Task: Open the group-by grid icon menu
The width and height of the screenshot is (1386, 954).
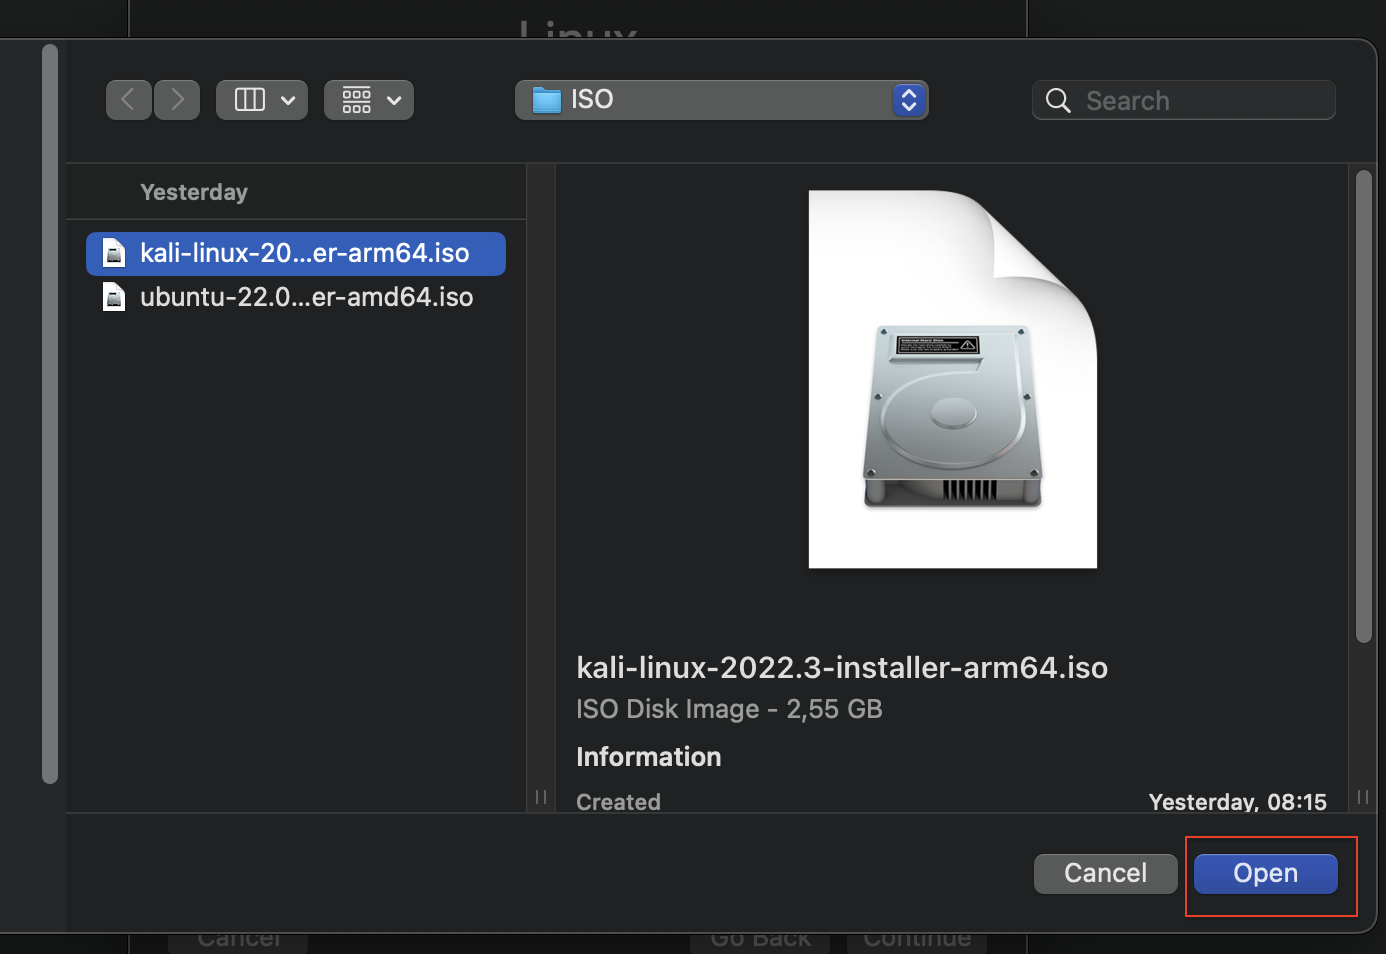Action: click(369, 100)
